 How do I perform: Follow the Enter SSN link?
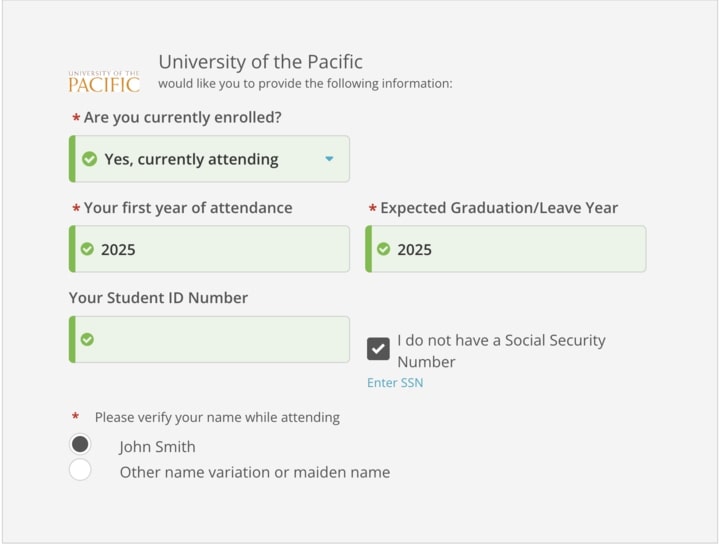coord(395,382)
